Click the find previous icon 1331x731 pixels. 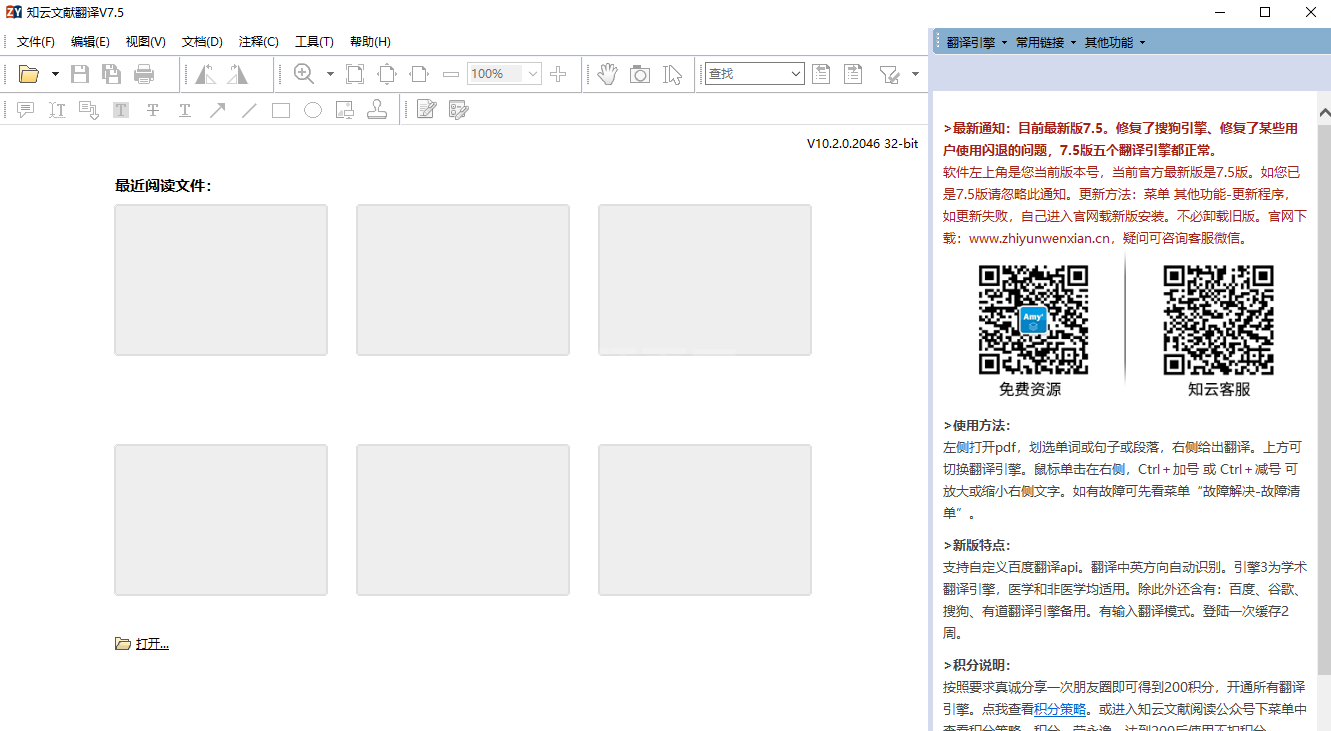[x=821, y=74]
